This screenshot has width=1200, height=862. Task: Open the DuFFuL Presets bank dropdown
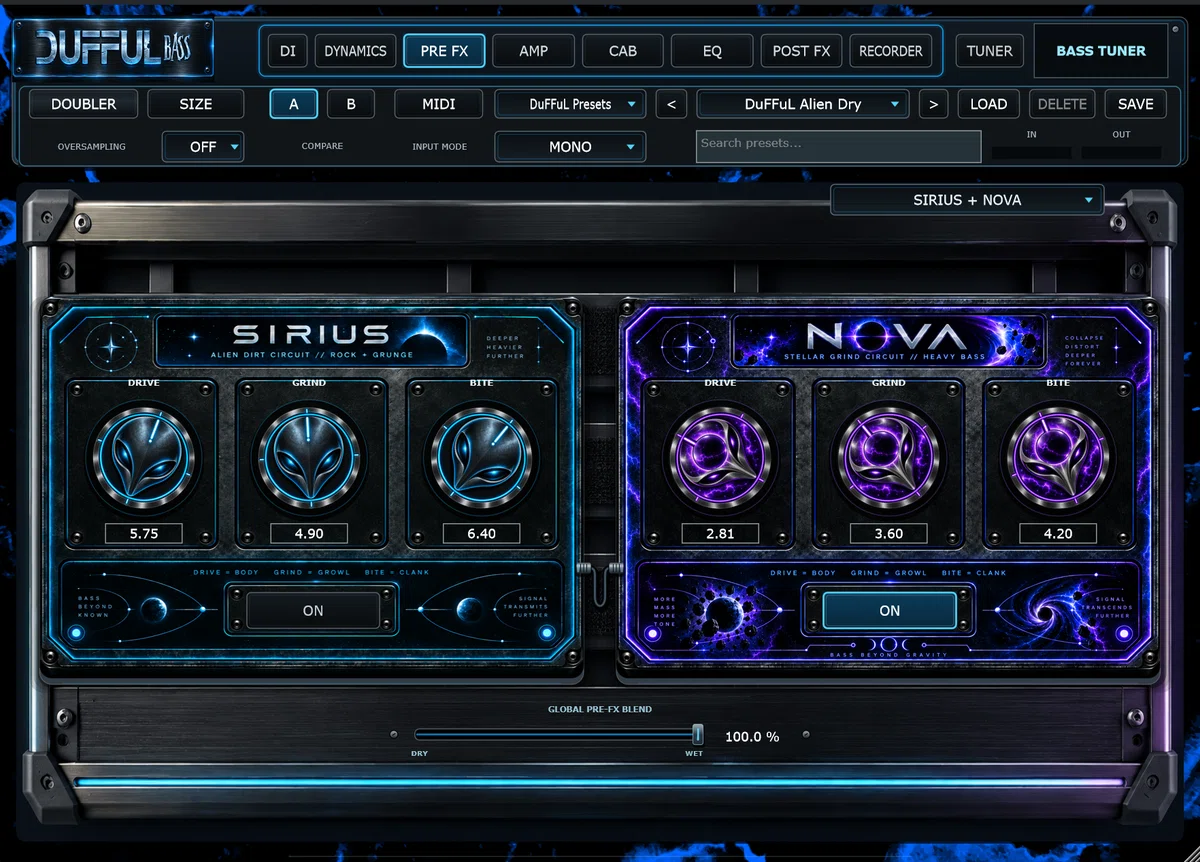pos(570,104)
